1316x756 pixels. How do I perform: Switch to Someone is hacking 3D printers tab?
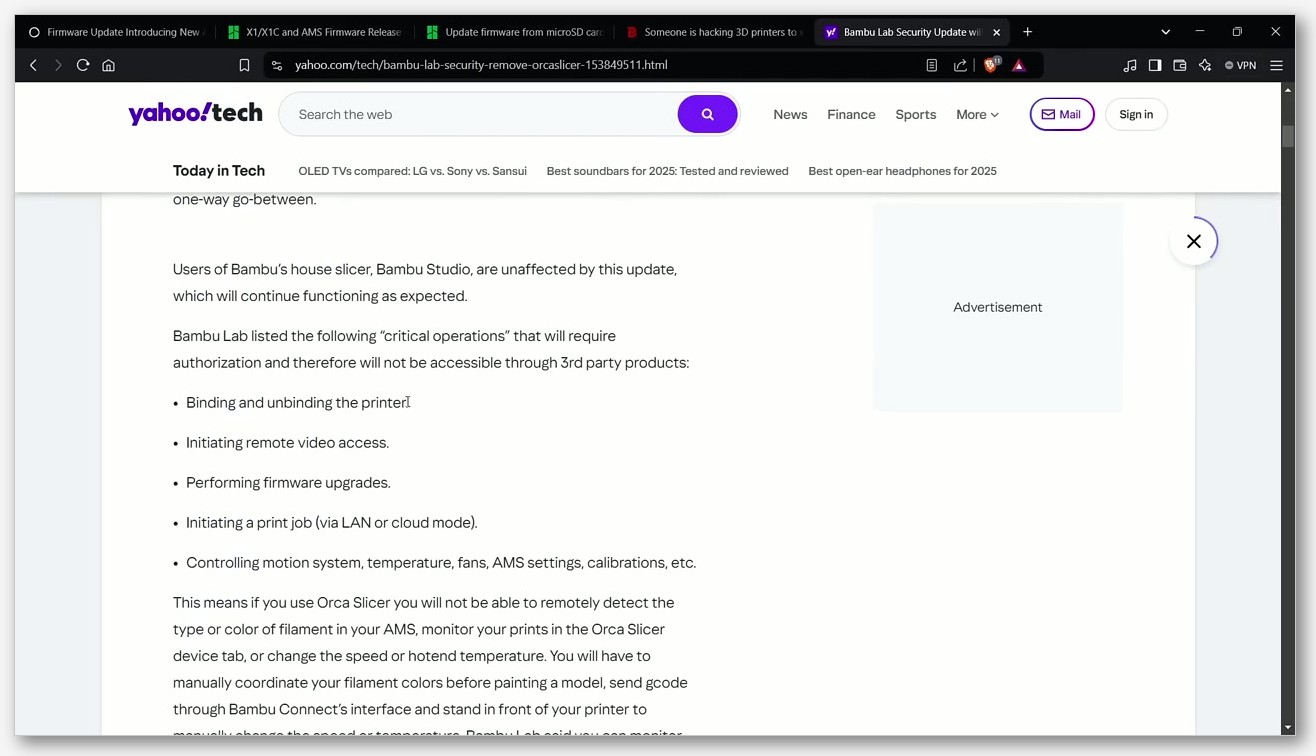coord(713,32)
